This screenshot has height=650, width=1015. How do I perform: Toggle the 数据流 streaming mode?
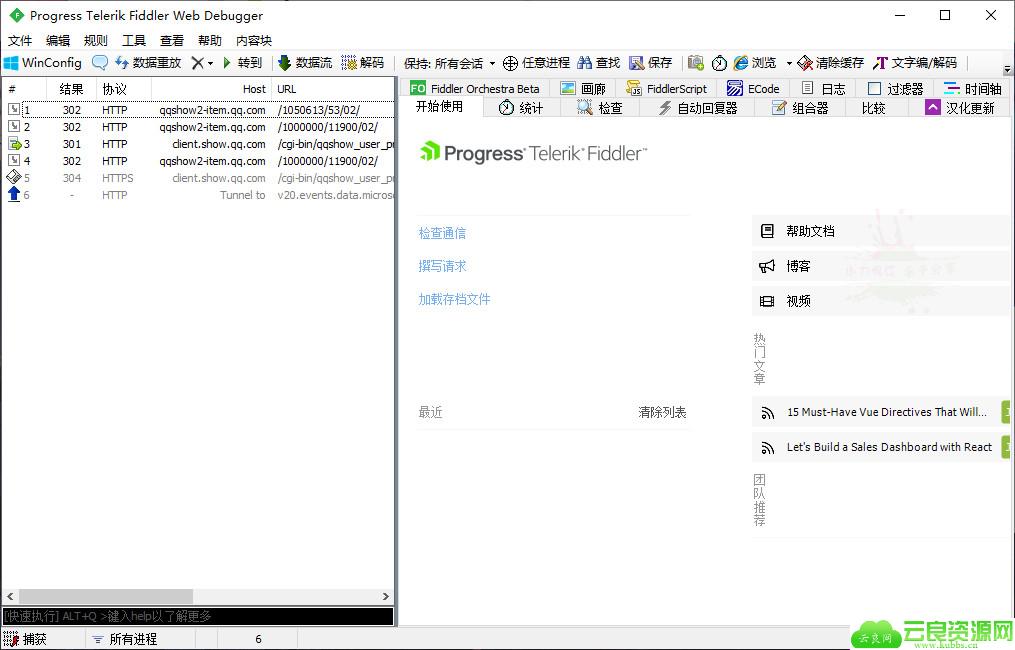305,63
